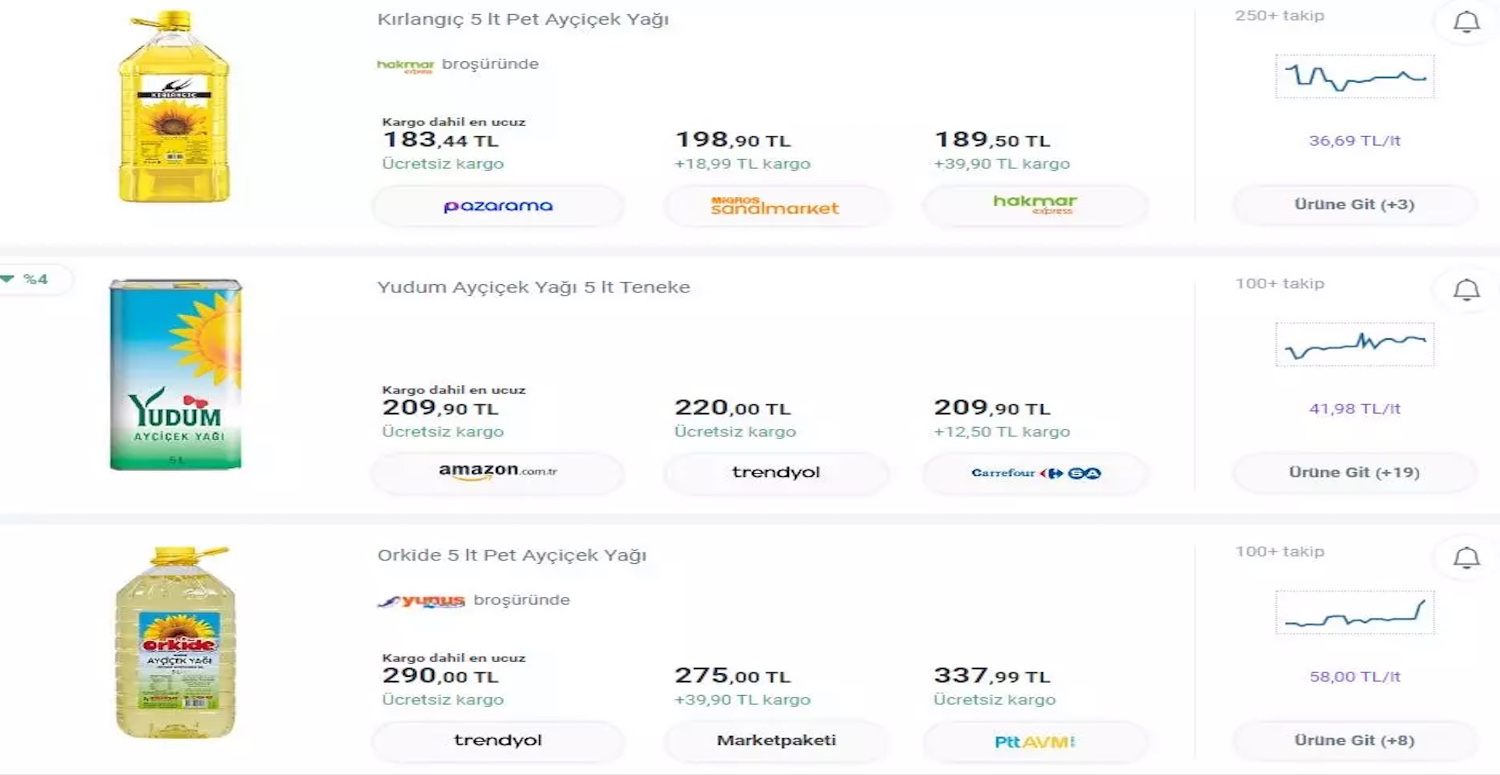Toggle notification bell for Yudum Ayçiçek Yağı
Screen dimensions: 1500x775
(1466, 290)
